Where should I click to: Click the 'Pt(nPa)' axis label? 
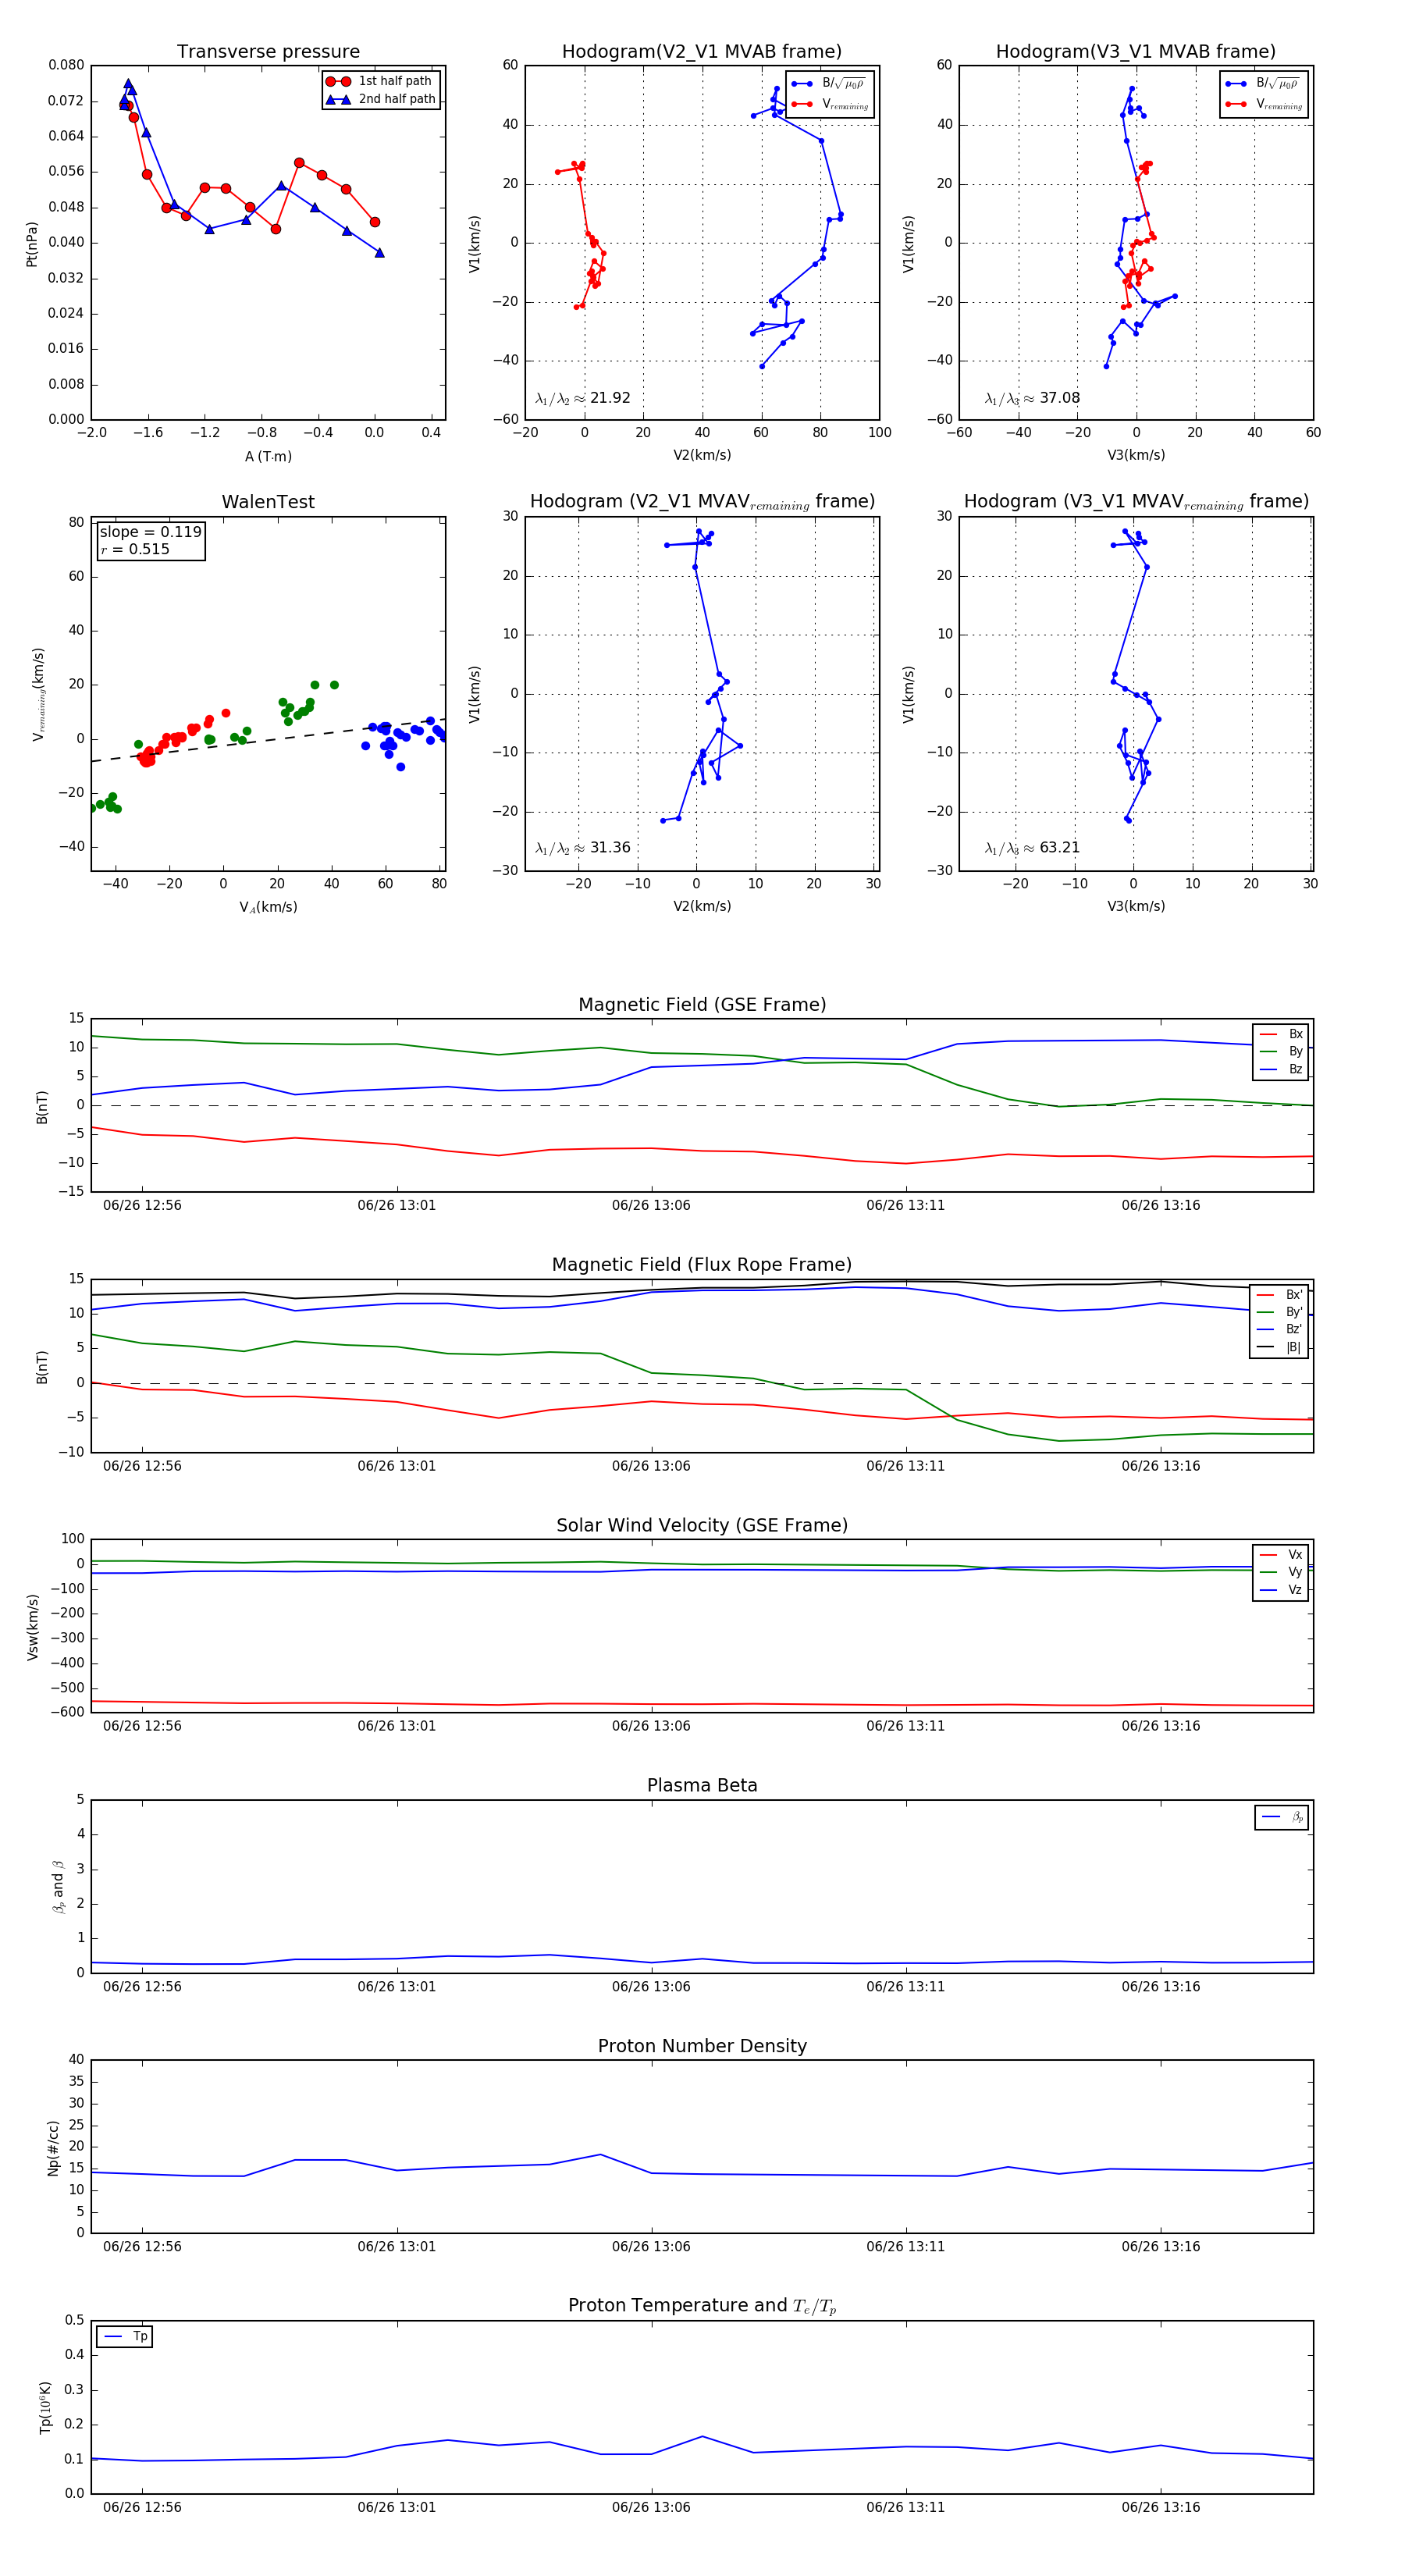pos(32,243)
